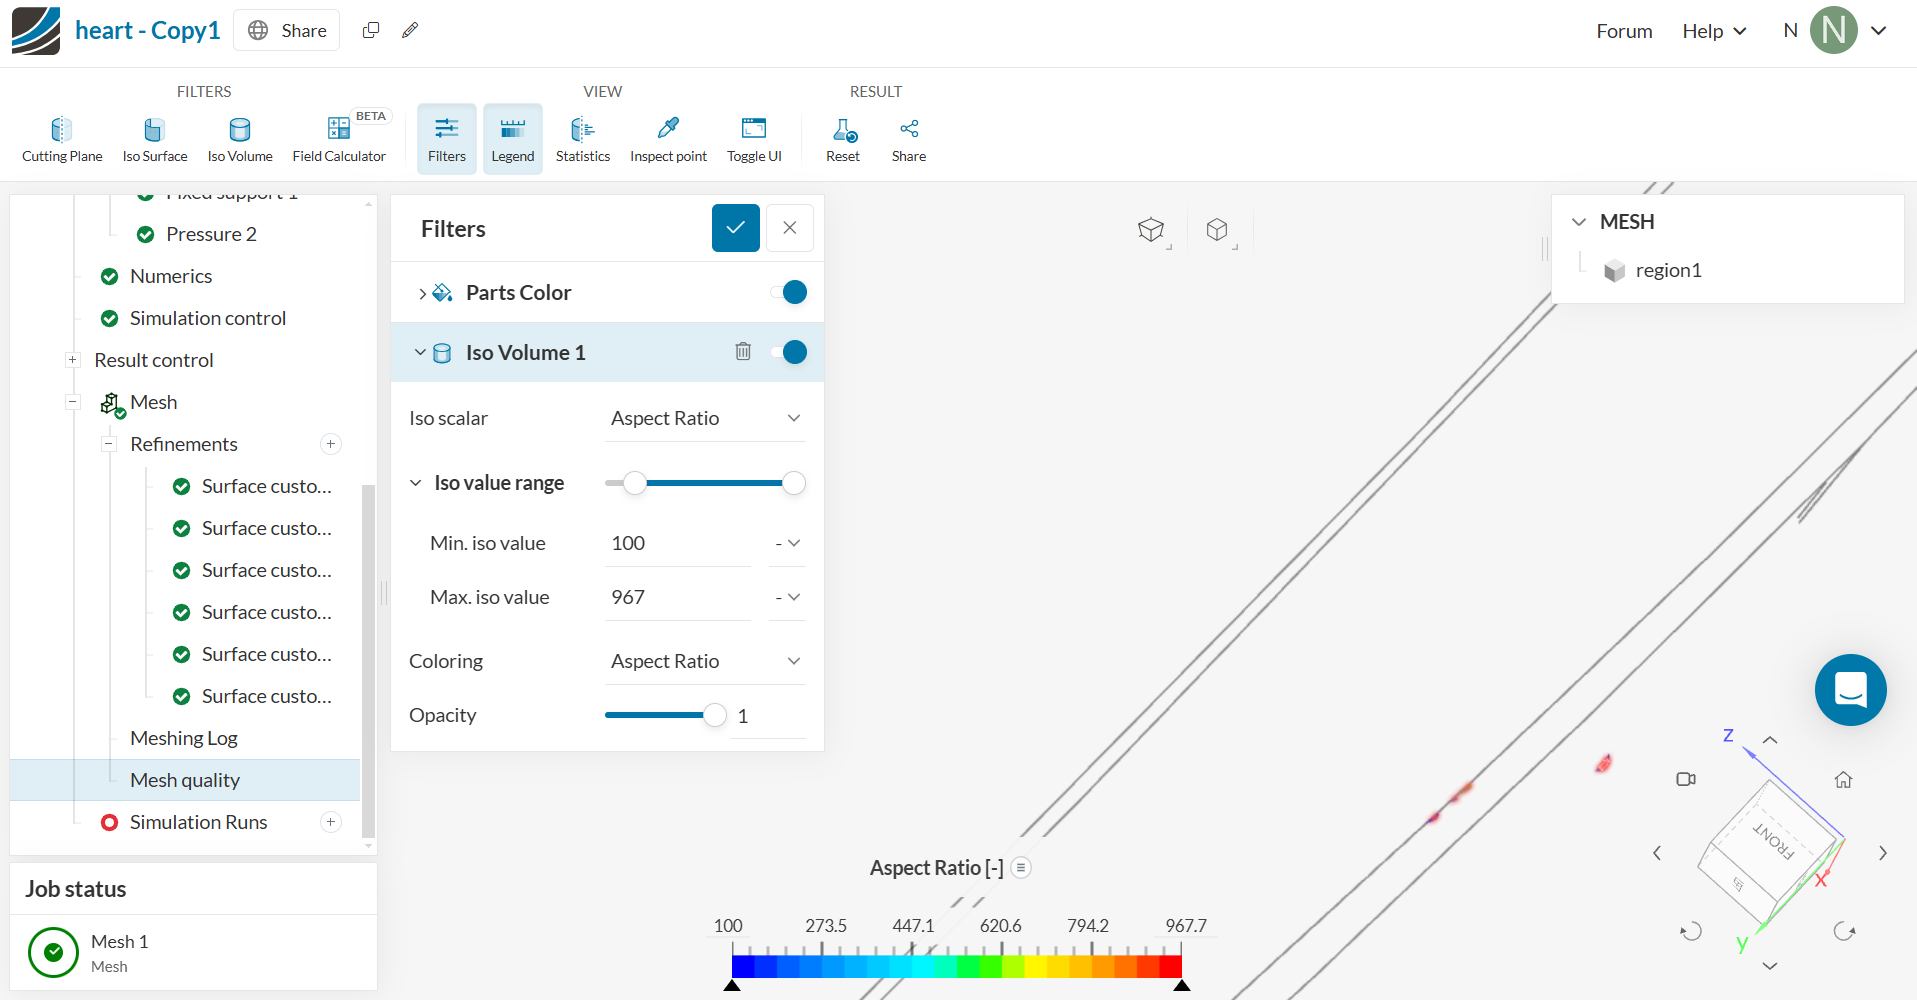Open the Help menu

coord(1714,31)
